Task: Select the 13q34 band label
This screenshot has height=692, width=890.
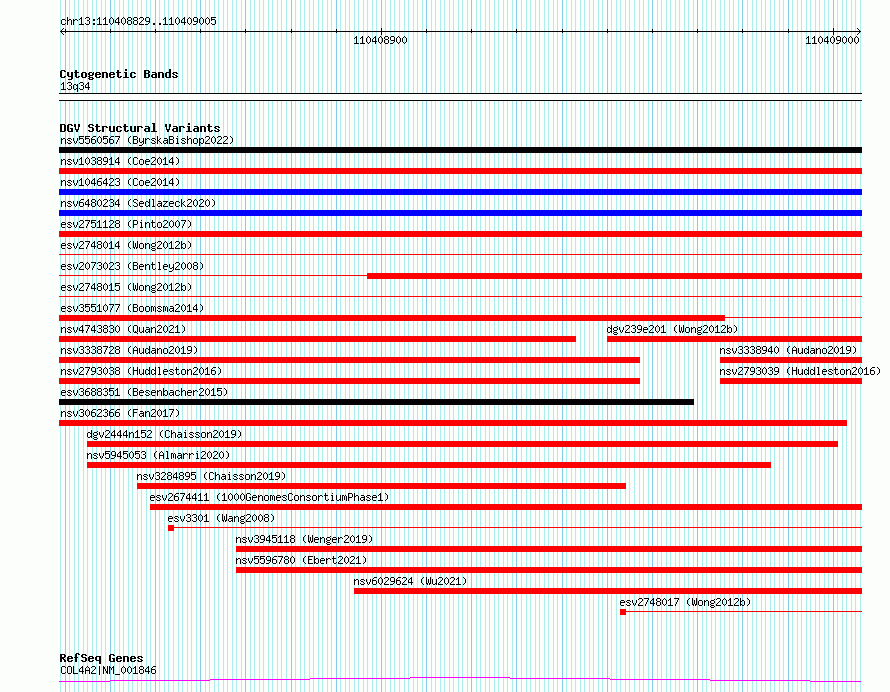Action: coord(75,87)
